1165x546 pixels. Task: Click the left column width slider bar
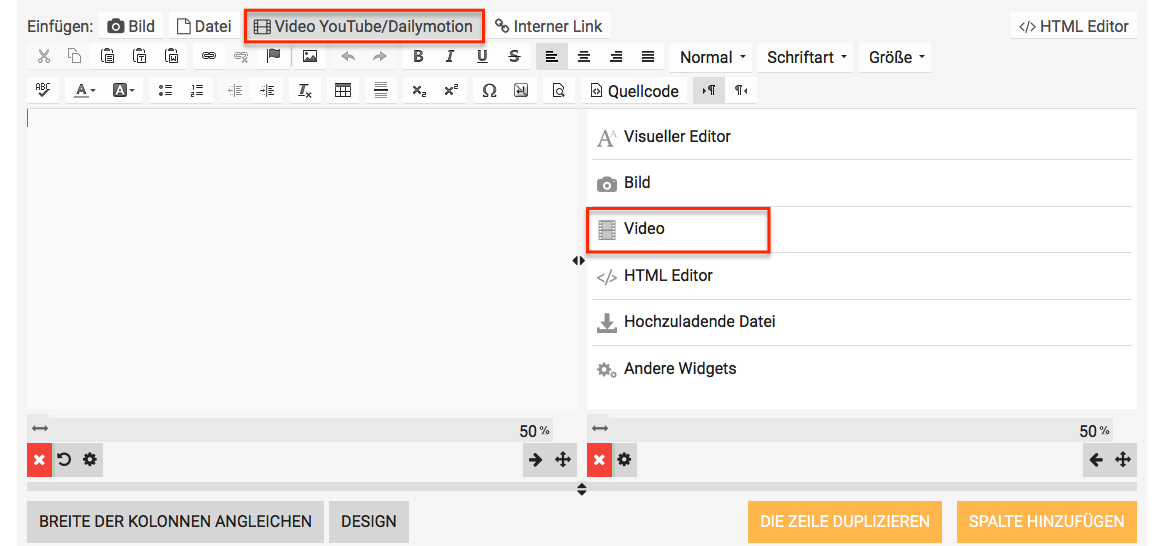pyautogui.click(x=280, y=428)
